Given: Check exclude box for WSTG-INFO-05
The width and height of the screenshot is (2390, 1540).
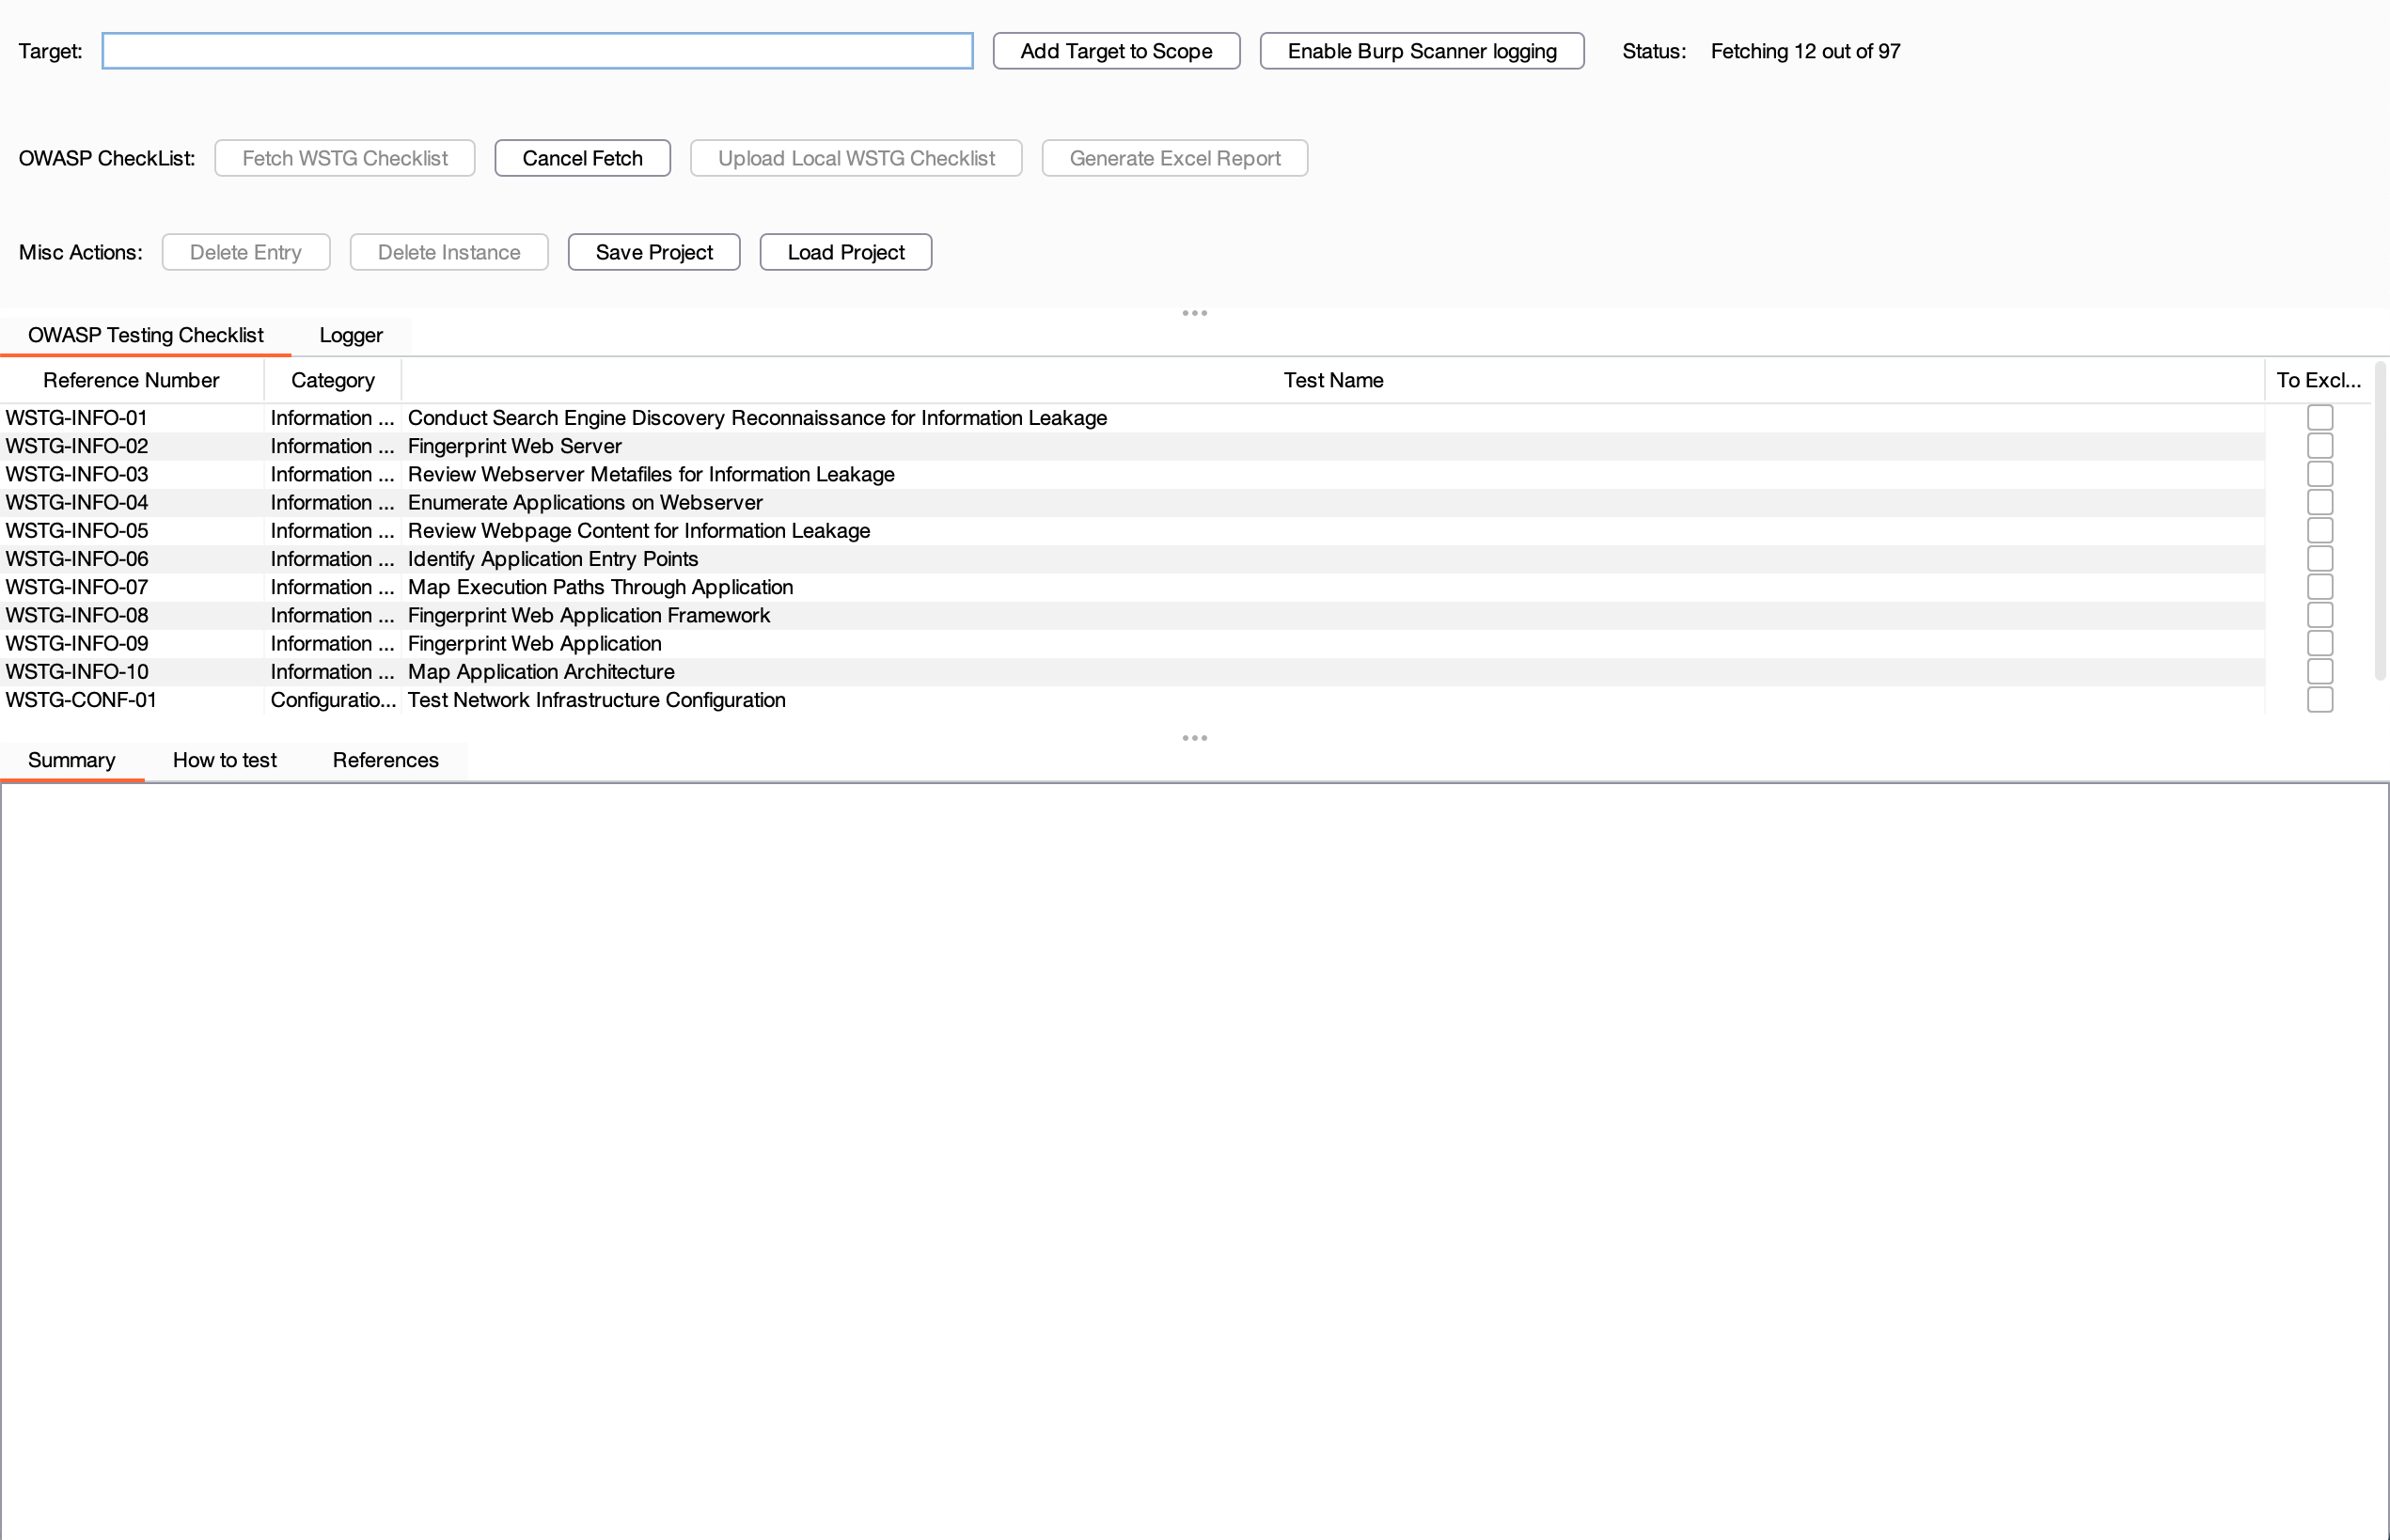Looking at the screenshot, I should 2320,530.
